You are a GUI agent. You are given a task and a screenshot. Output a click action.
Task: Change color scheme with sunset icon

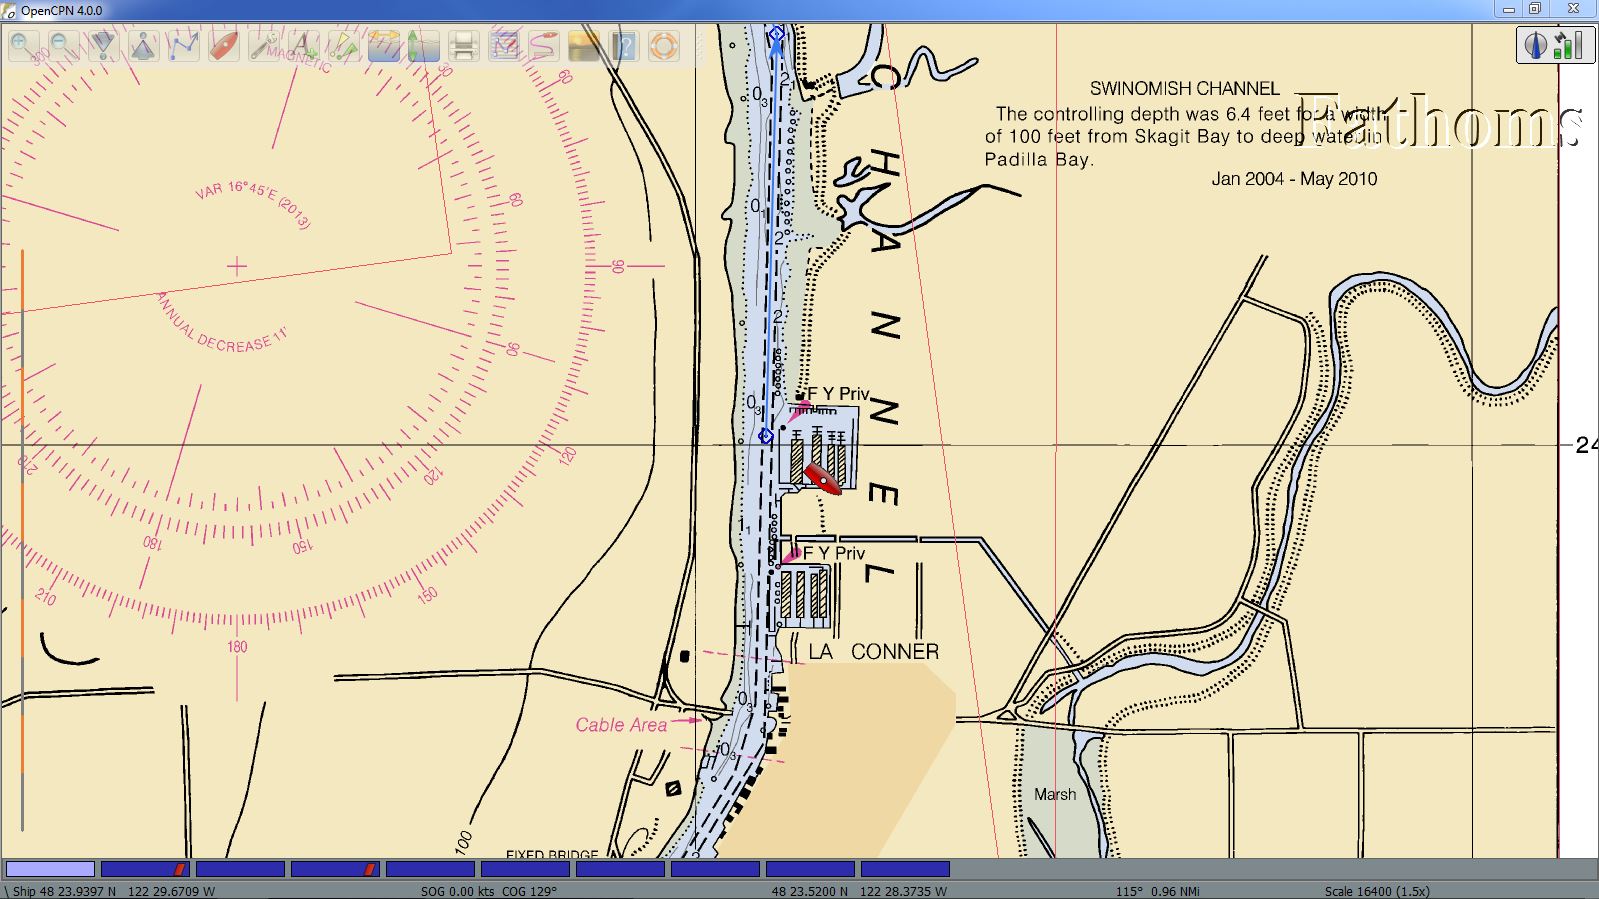[x=584, y=46]
